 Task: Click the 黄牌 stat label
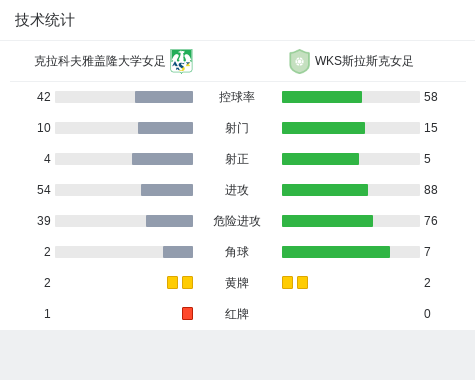click(237, 283)
